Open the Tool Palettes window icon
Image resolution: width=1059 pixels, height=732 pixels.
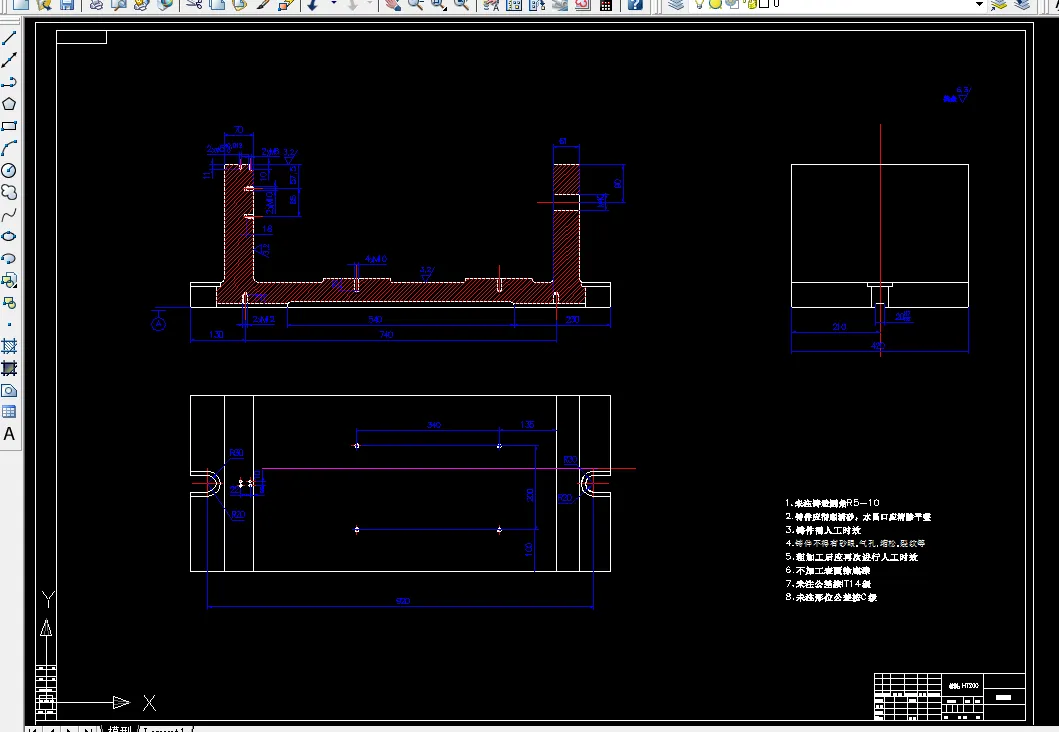537,4
